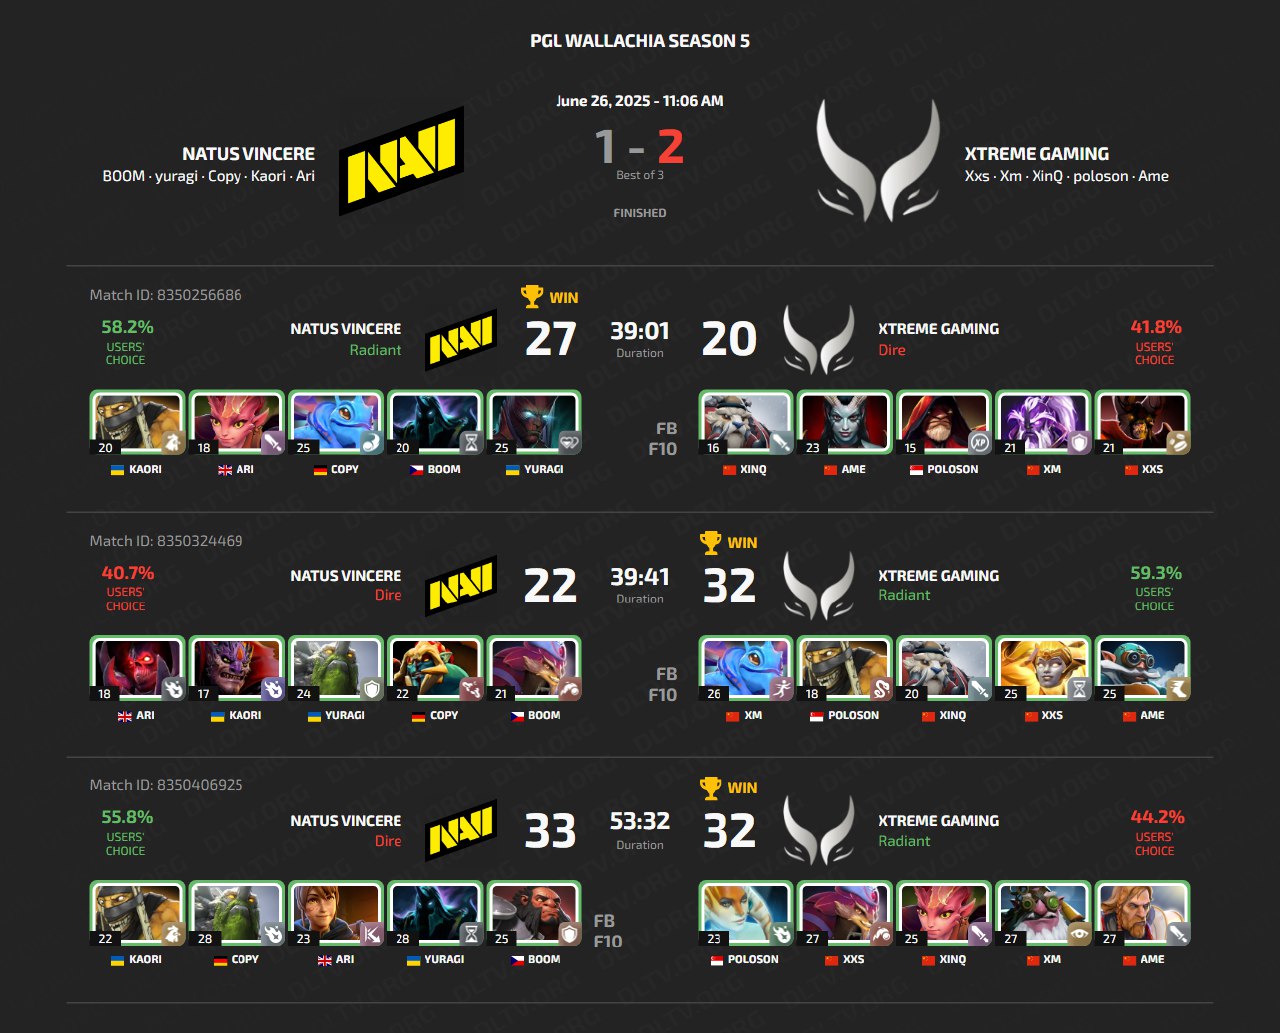This screenshot has height=1033, width=1280.
Task: Click the win trophy icon in game one
Action: (x=532, y=297)
